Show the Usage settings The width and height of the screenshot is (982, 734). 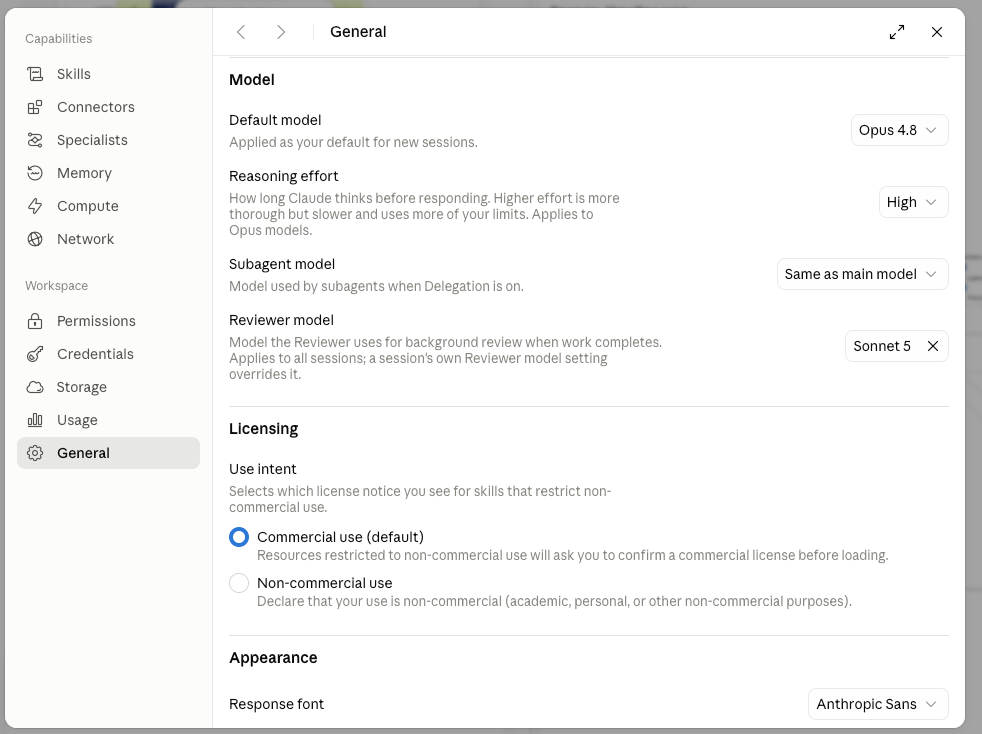[x=108, y=420]
